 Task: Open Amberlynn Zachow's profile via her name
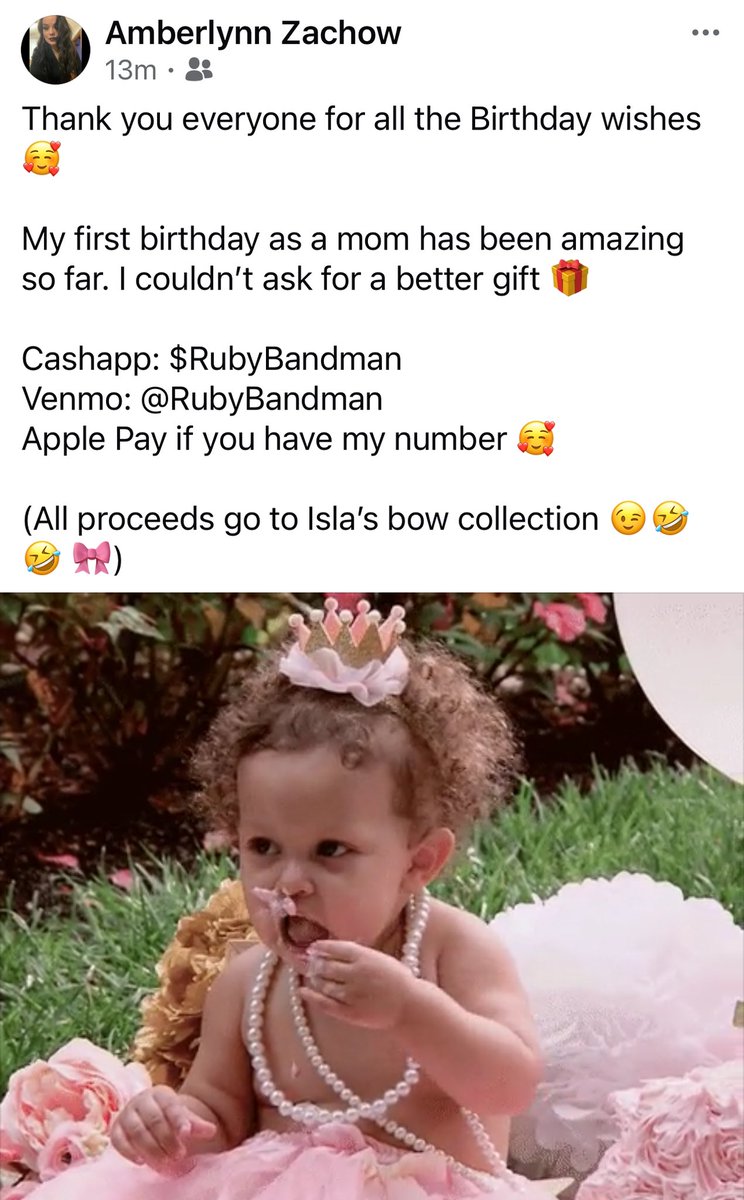click(253, 33)
